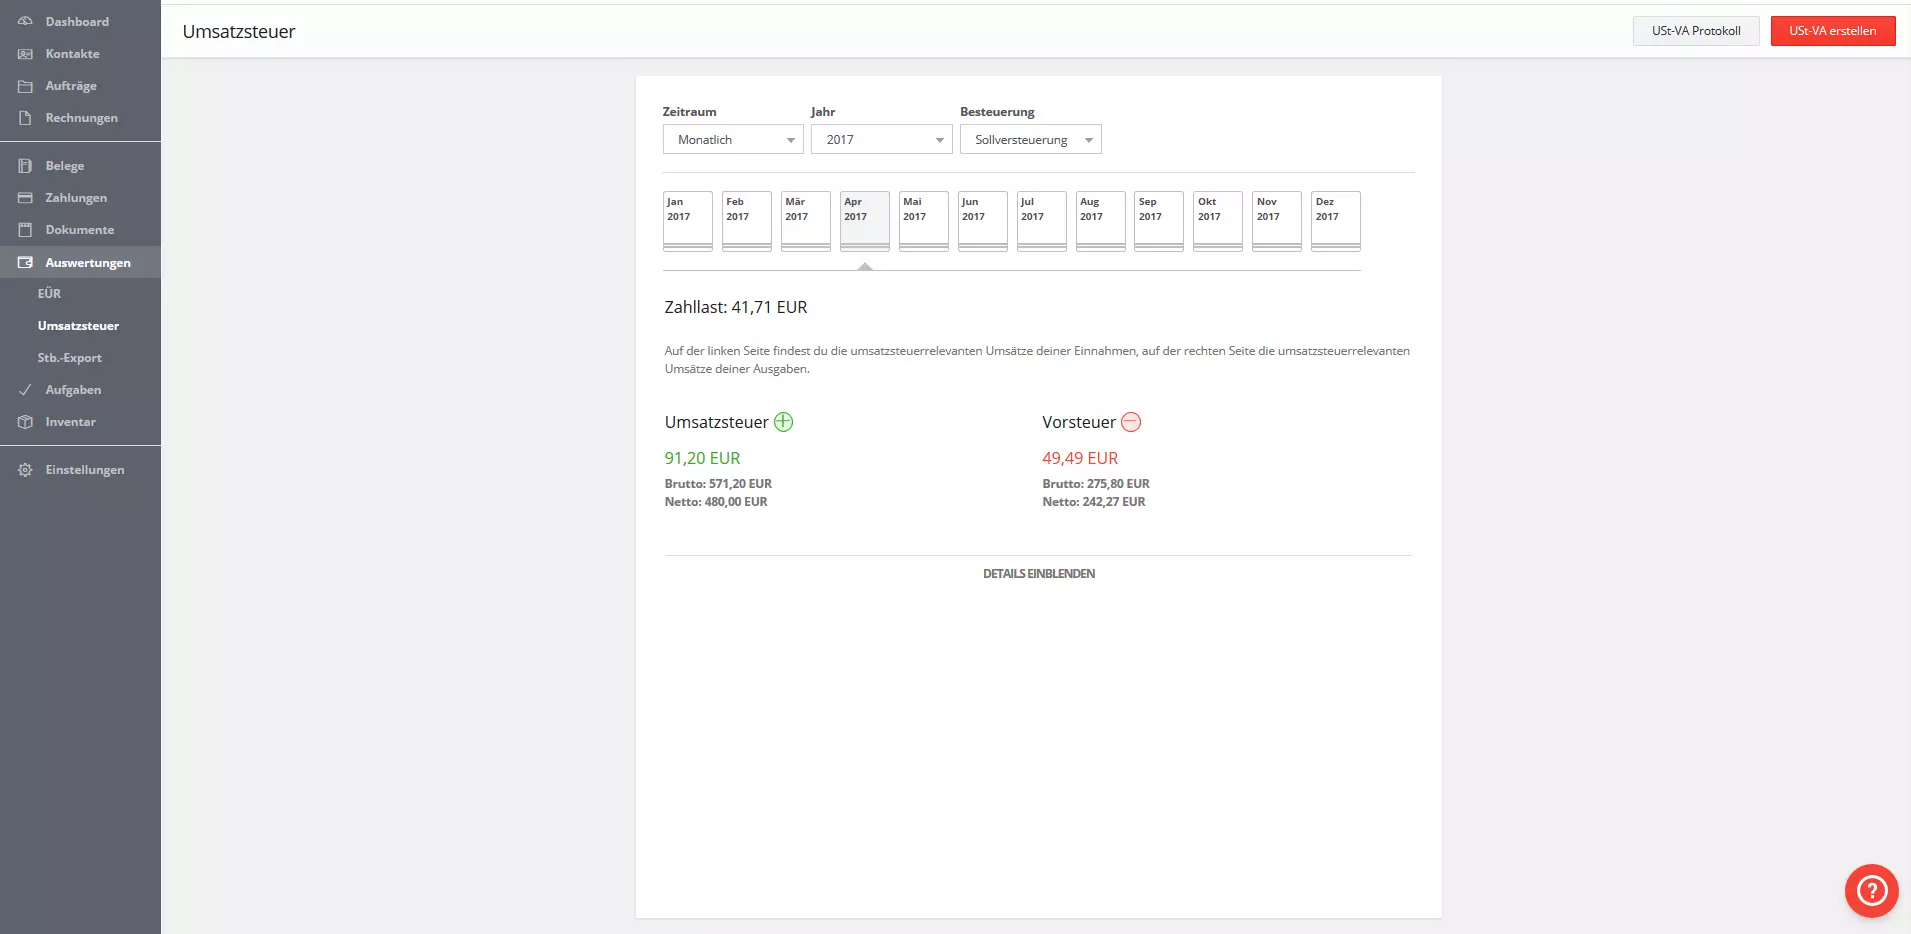
Task: Click the Dashboard icon in sidebar
Action: click(25, 22)
